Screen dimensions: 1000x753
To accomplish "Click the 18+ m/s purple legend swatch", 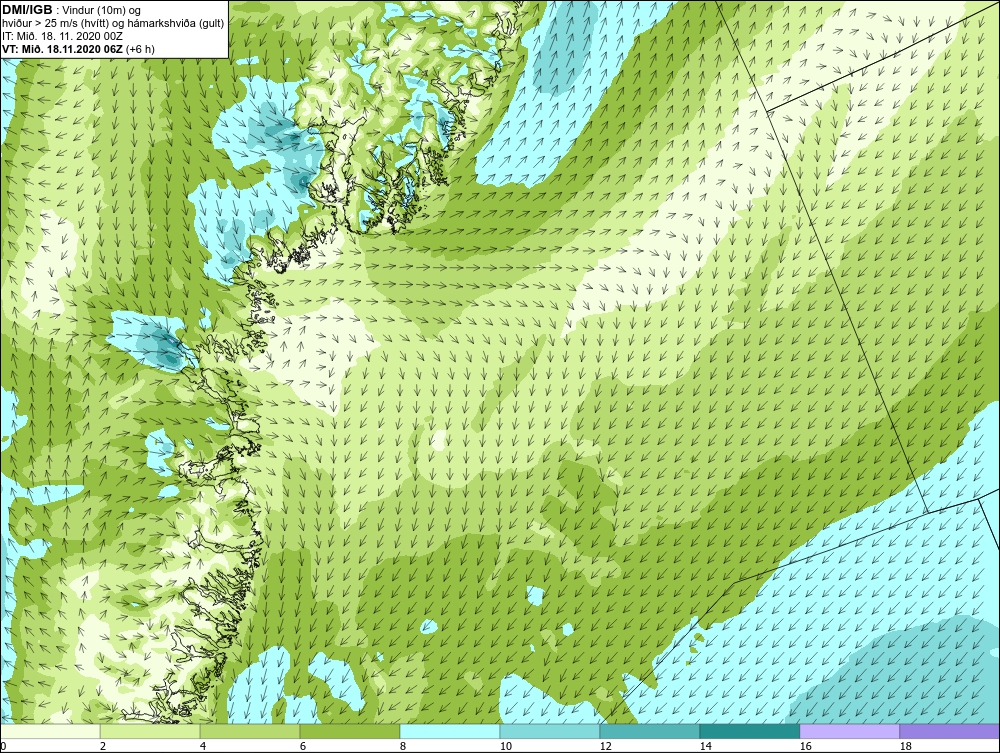I will (949, 731).
